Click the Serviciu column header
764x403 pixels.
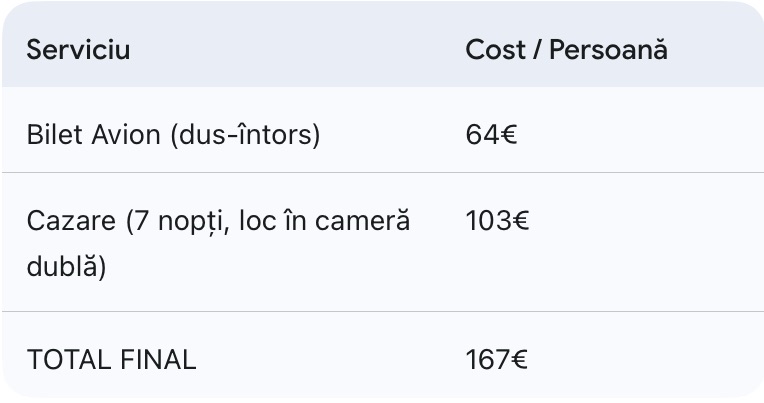[x=78, y=50]
